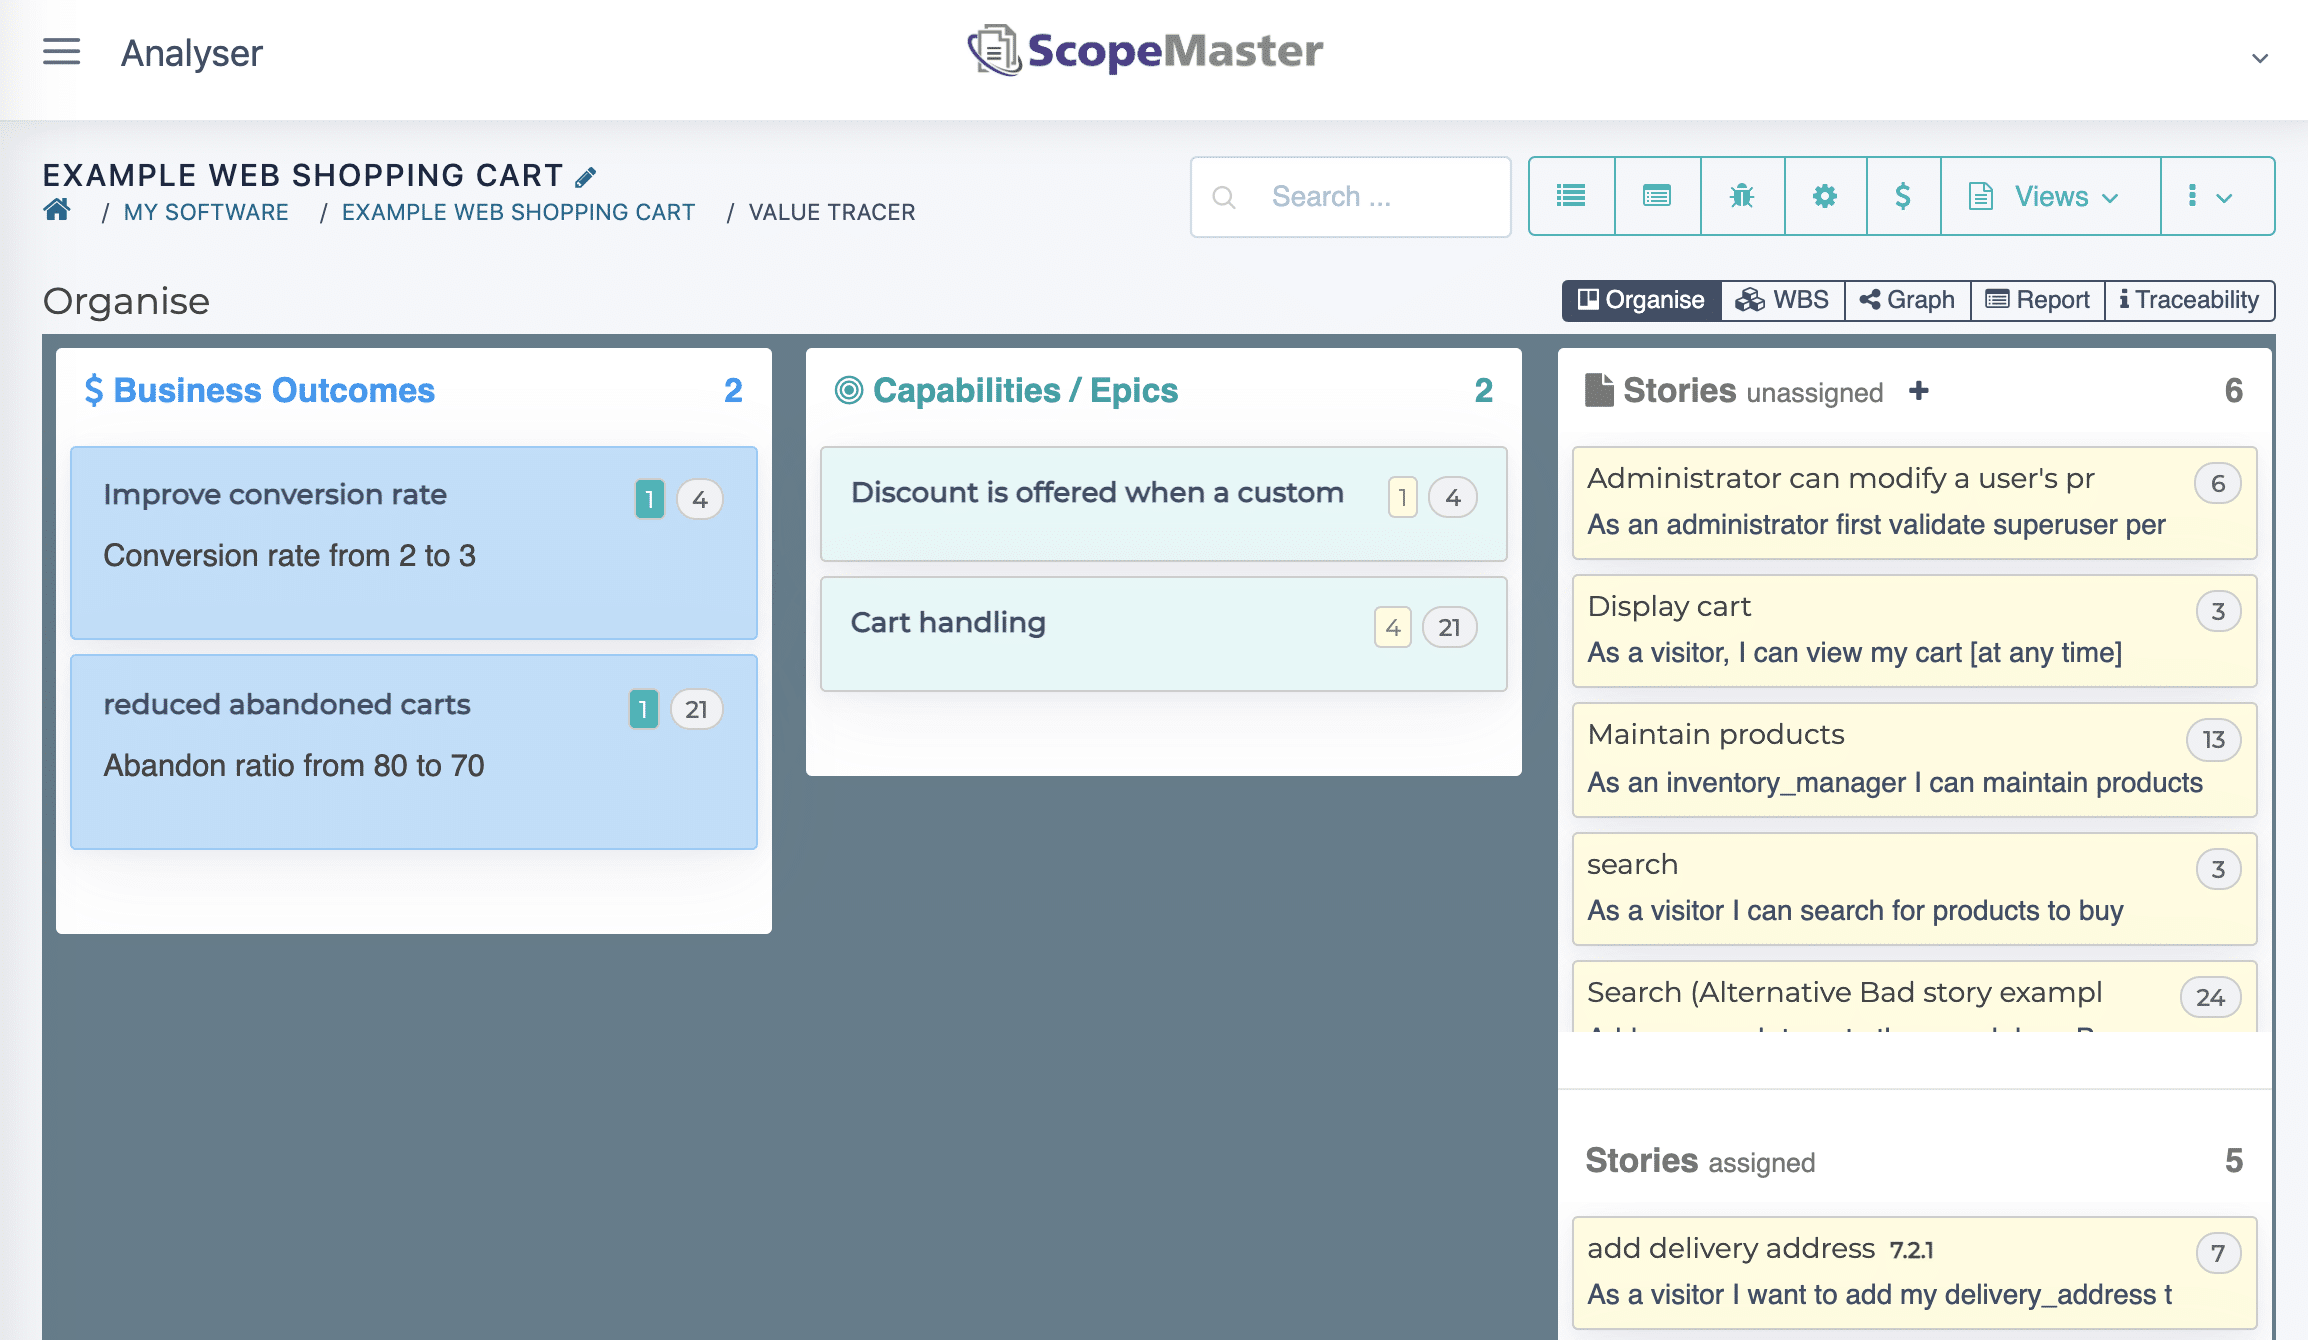2308x1340 pixels.
Task: Click the Stories document icon
Action: (1597, 389)
